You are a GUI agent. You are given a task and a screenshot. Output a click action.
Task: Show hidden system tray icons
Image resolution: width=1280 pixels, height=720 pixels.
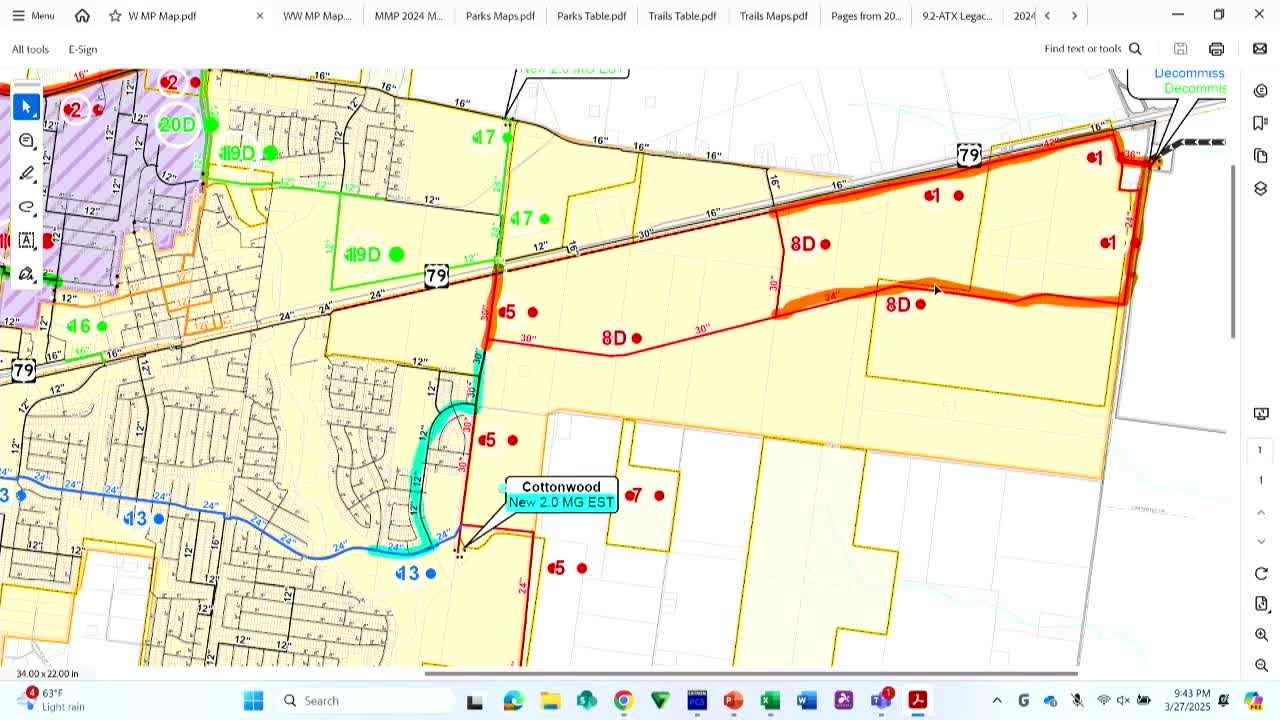click(x=997, y=701)
